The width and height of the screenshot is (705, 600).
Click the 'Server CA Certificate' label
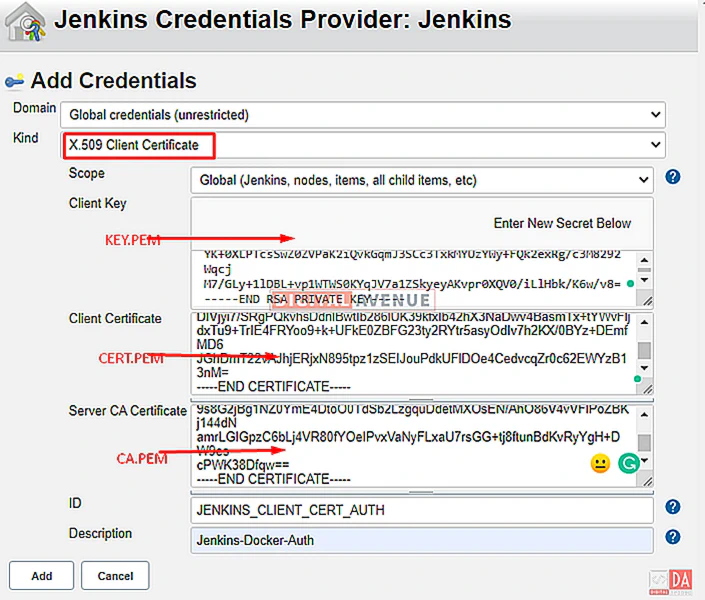point(127,411)
